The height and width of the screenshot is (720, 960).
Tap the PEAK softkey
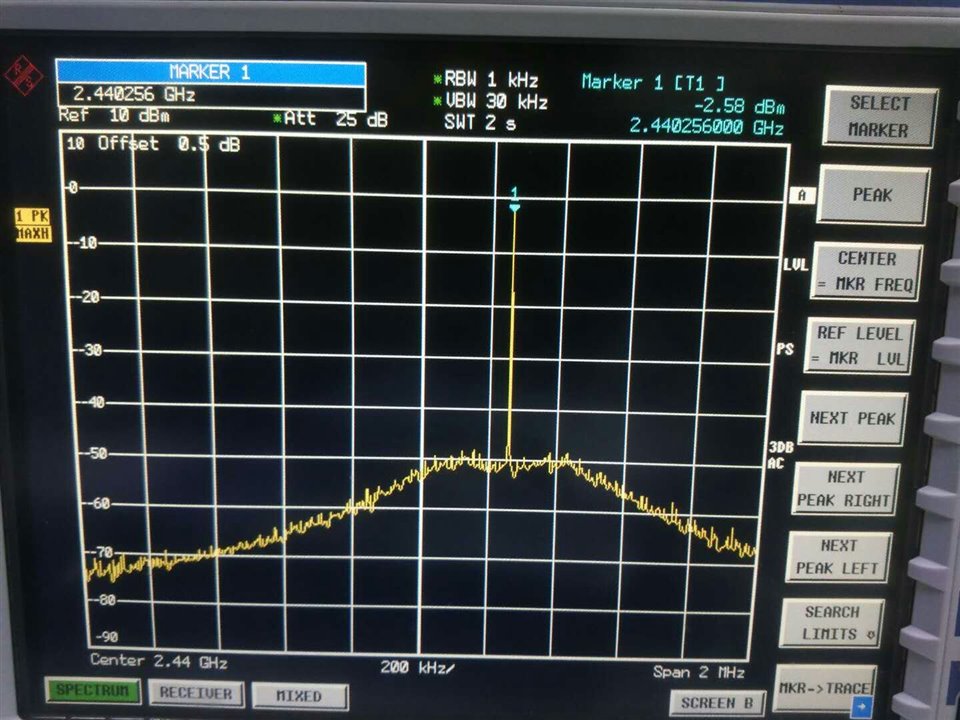[x=873, y=195]
